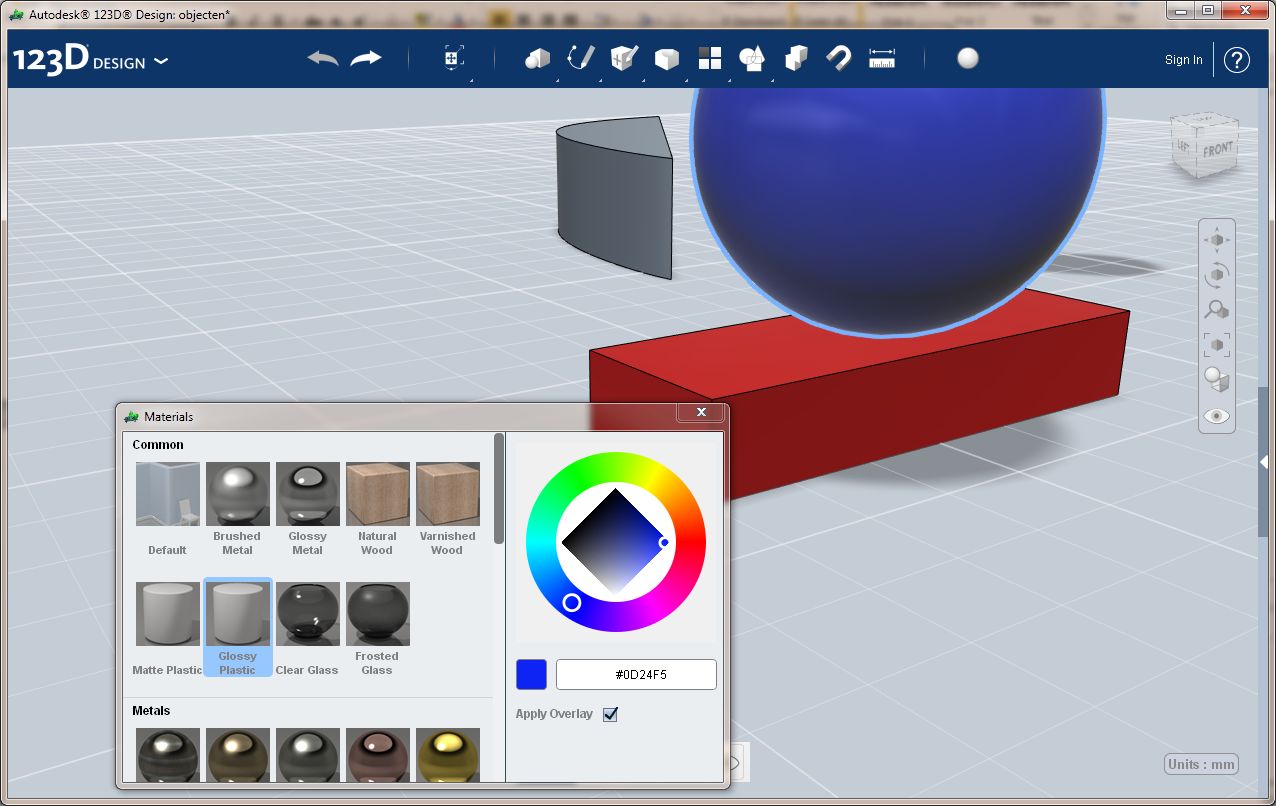
Task: Click the Sign In link
Action: [1184, 60]
